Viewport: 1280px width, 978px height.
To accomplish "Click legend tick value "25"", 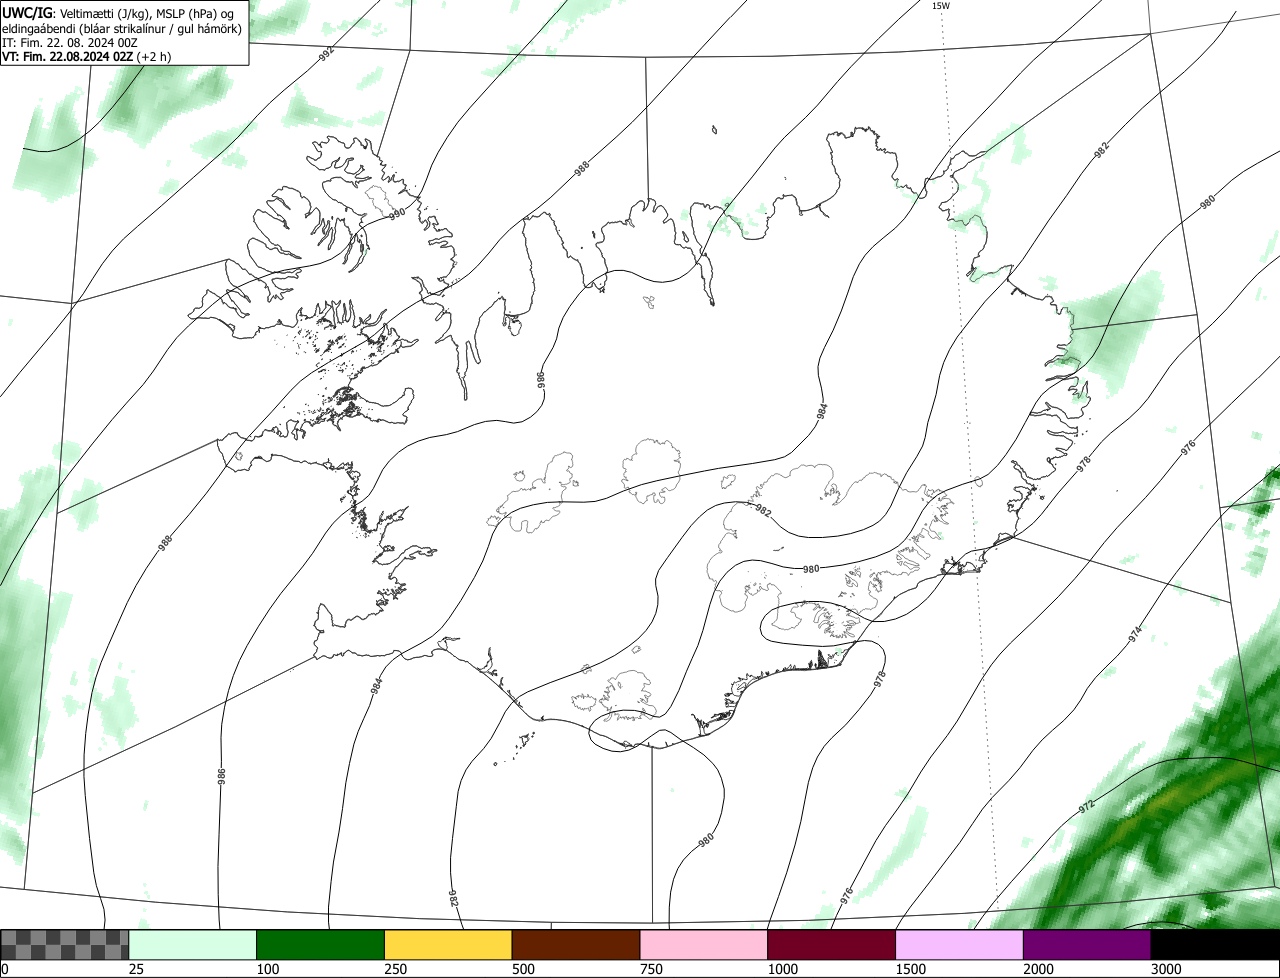I will tap(134, 970).
